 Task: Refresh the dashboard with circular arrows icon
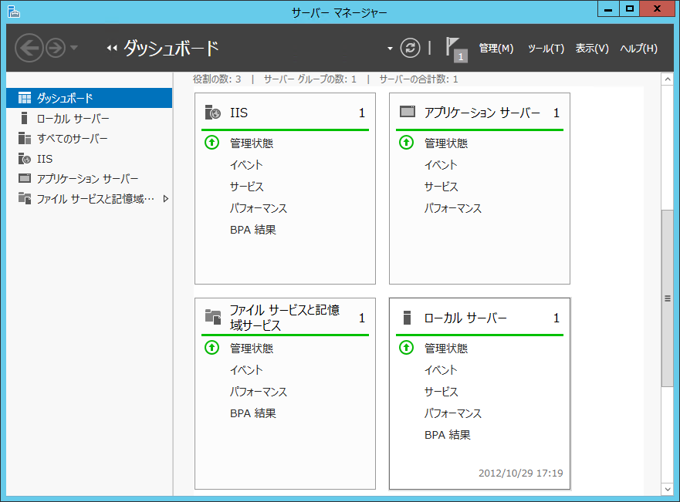tap(410, 48)
